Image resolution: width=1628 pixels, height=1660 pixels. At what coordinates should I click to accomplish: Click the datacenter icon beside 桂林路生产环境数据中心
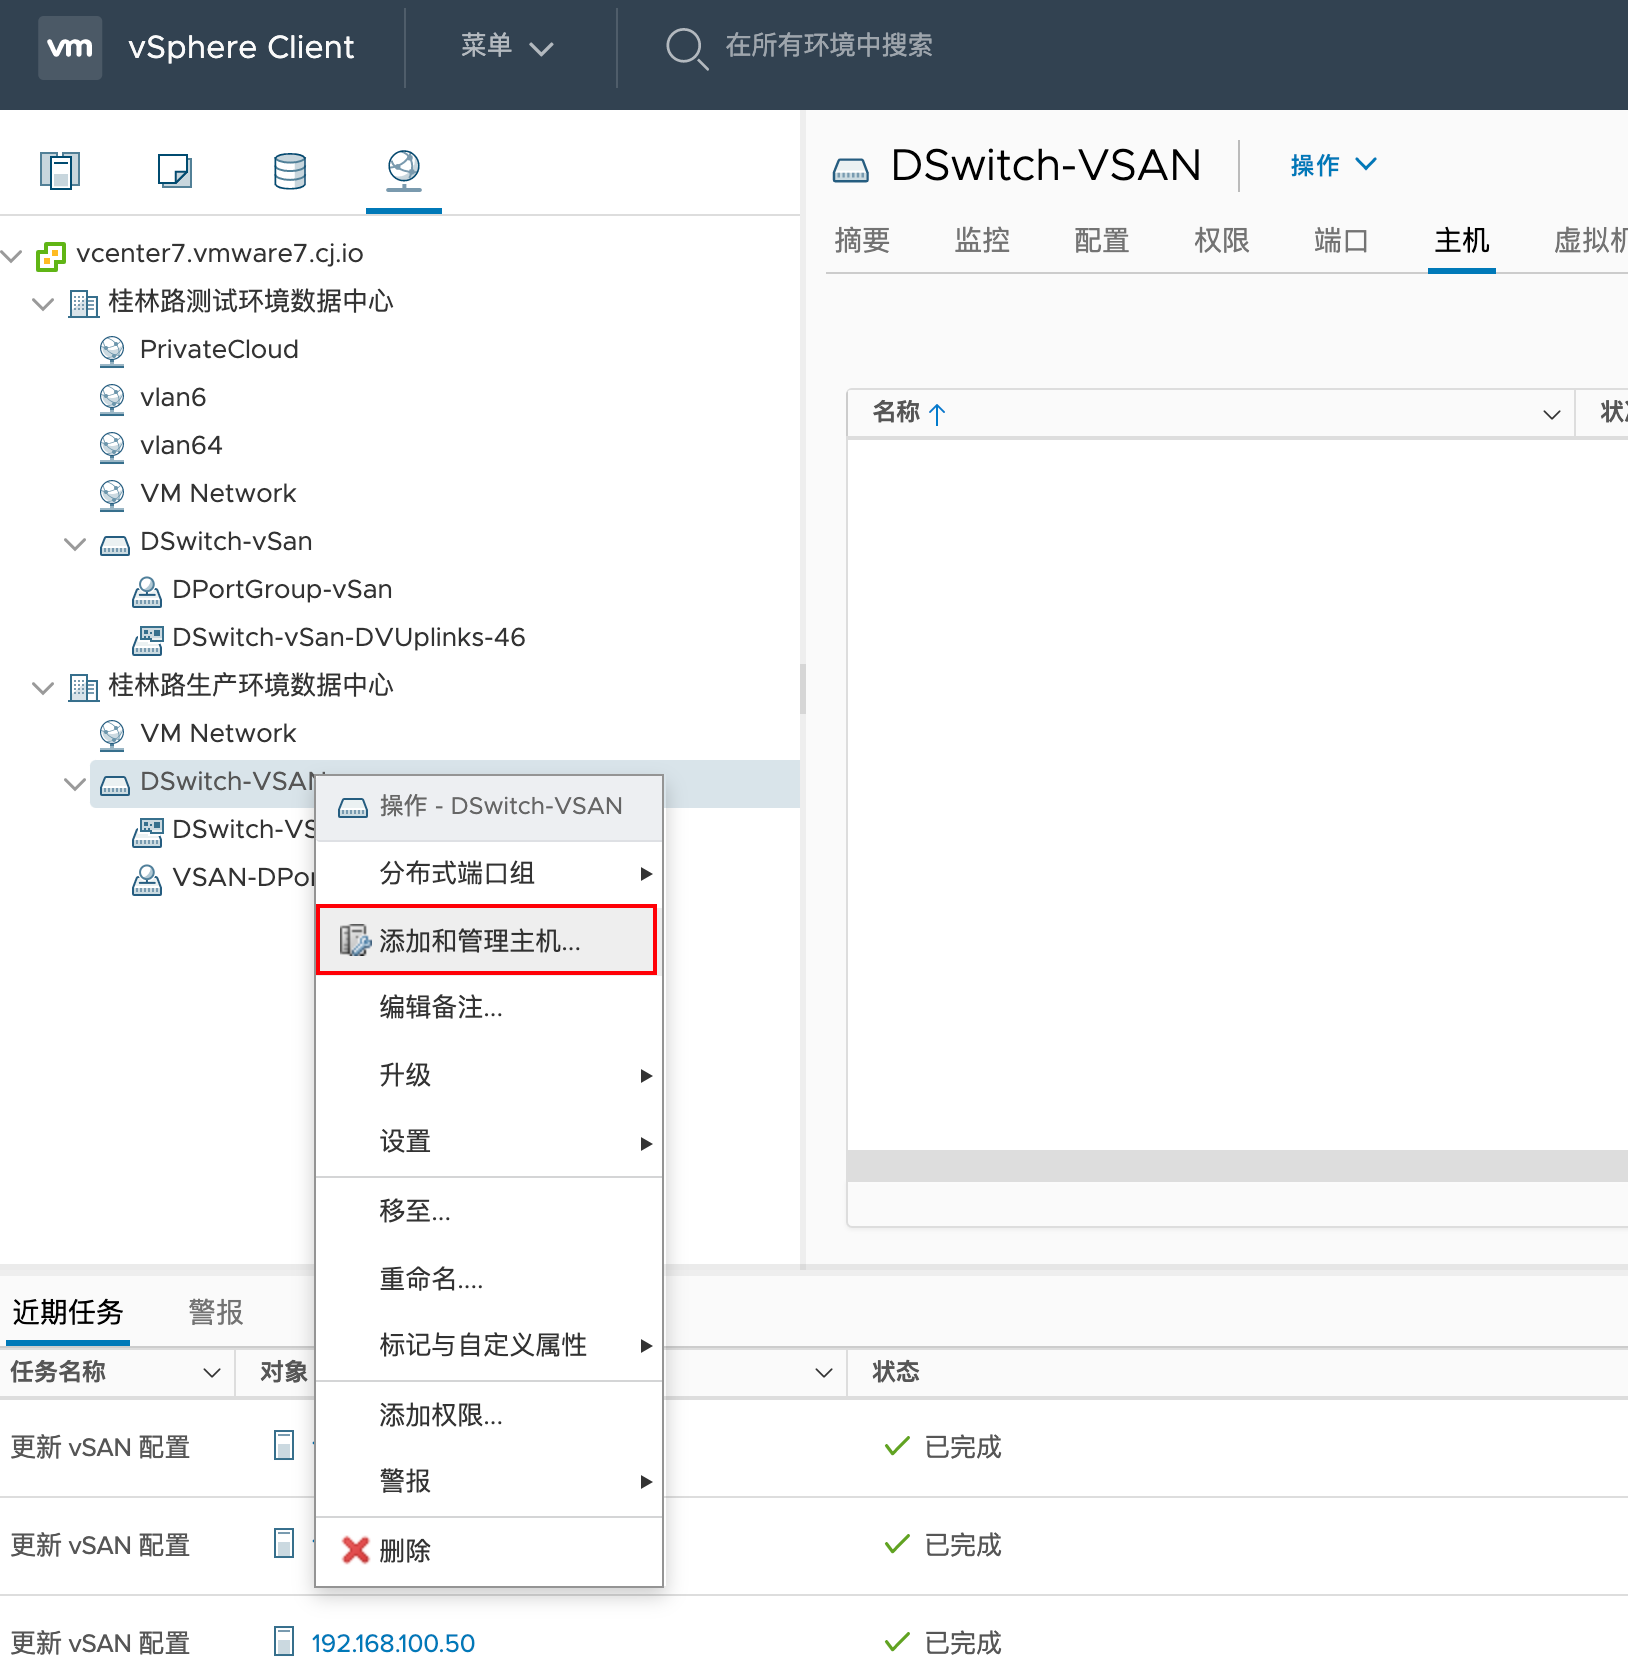point(84,686)
